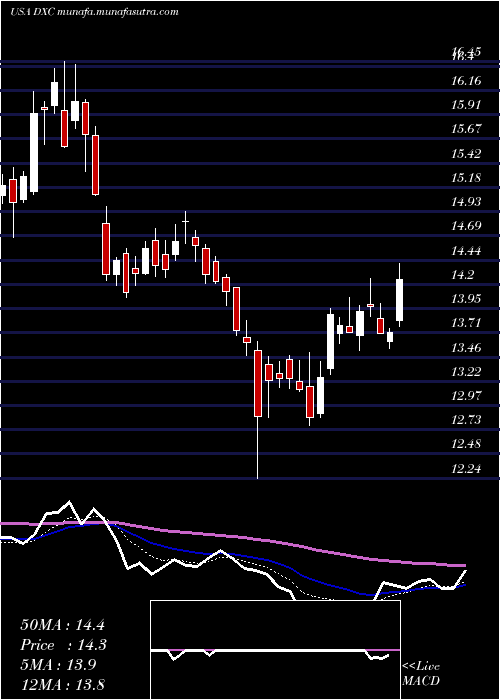The height and width of the screenshot is (700, 500).
Task: Click inside the Live MACD inset panel
Action: [275, 650]
